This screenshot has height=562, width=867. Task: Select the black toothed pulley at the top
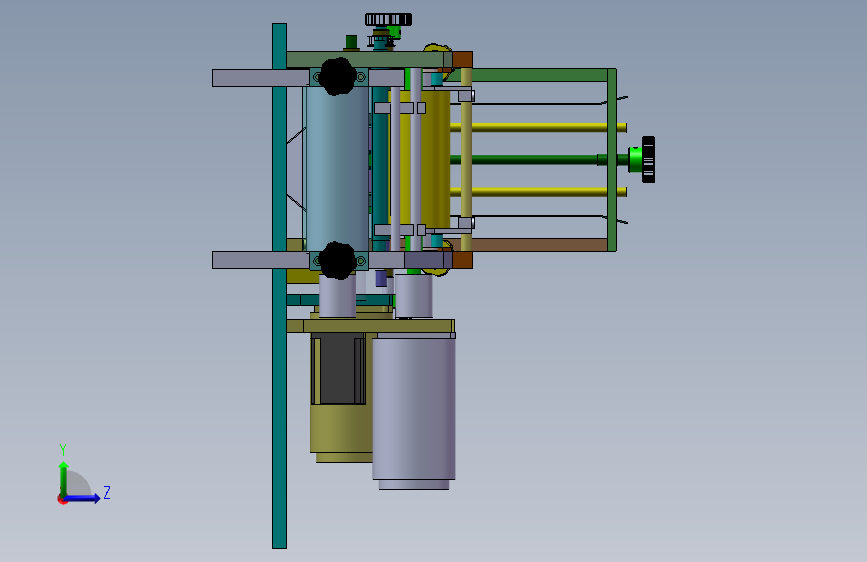pos(388,20)
